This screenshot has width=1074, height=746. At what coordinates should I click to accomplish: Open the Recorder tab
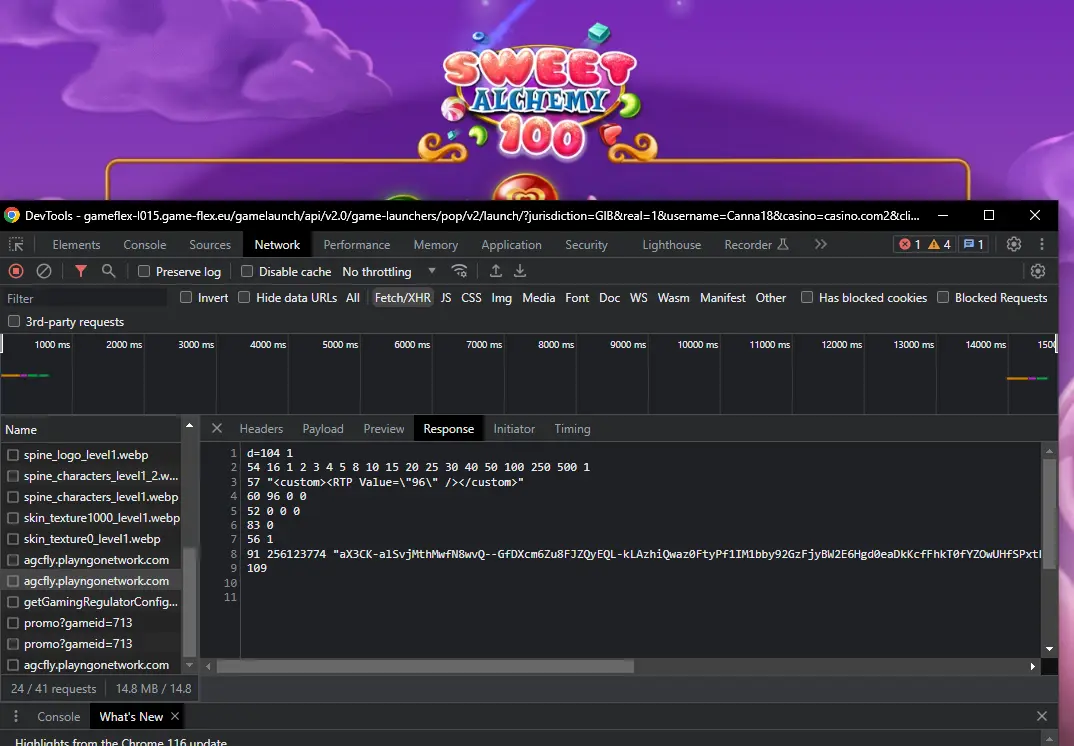(x=756, y=245)
